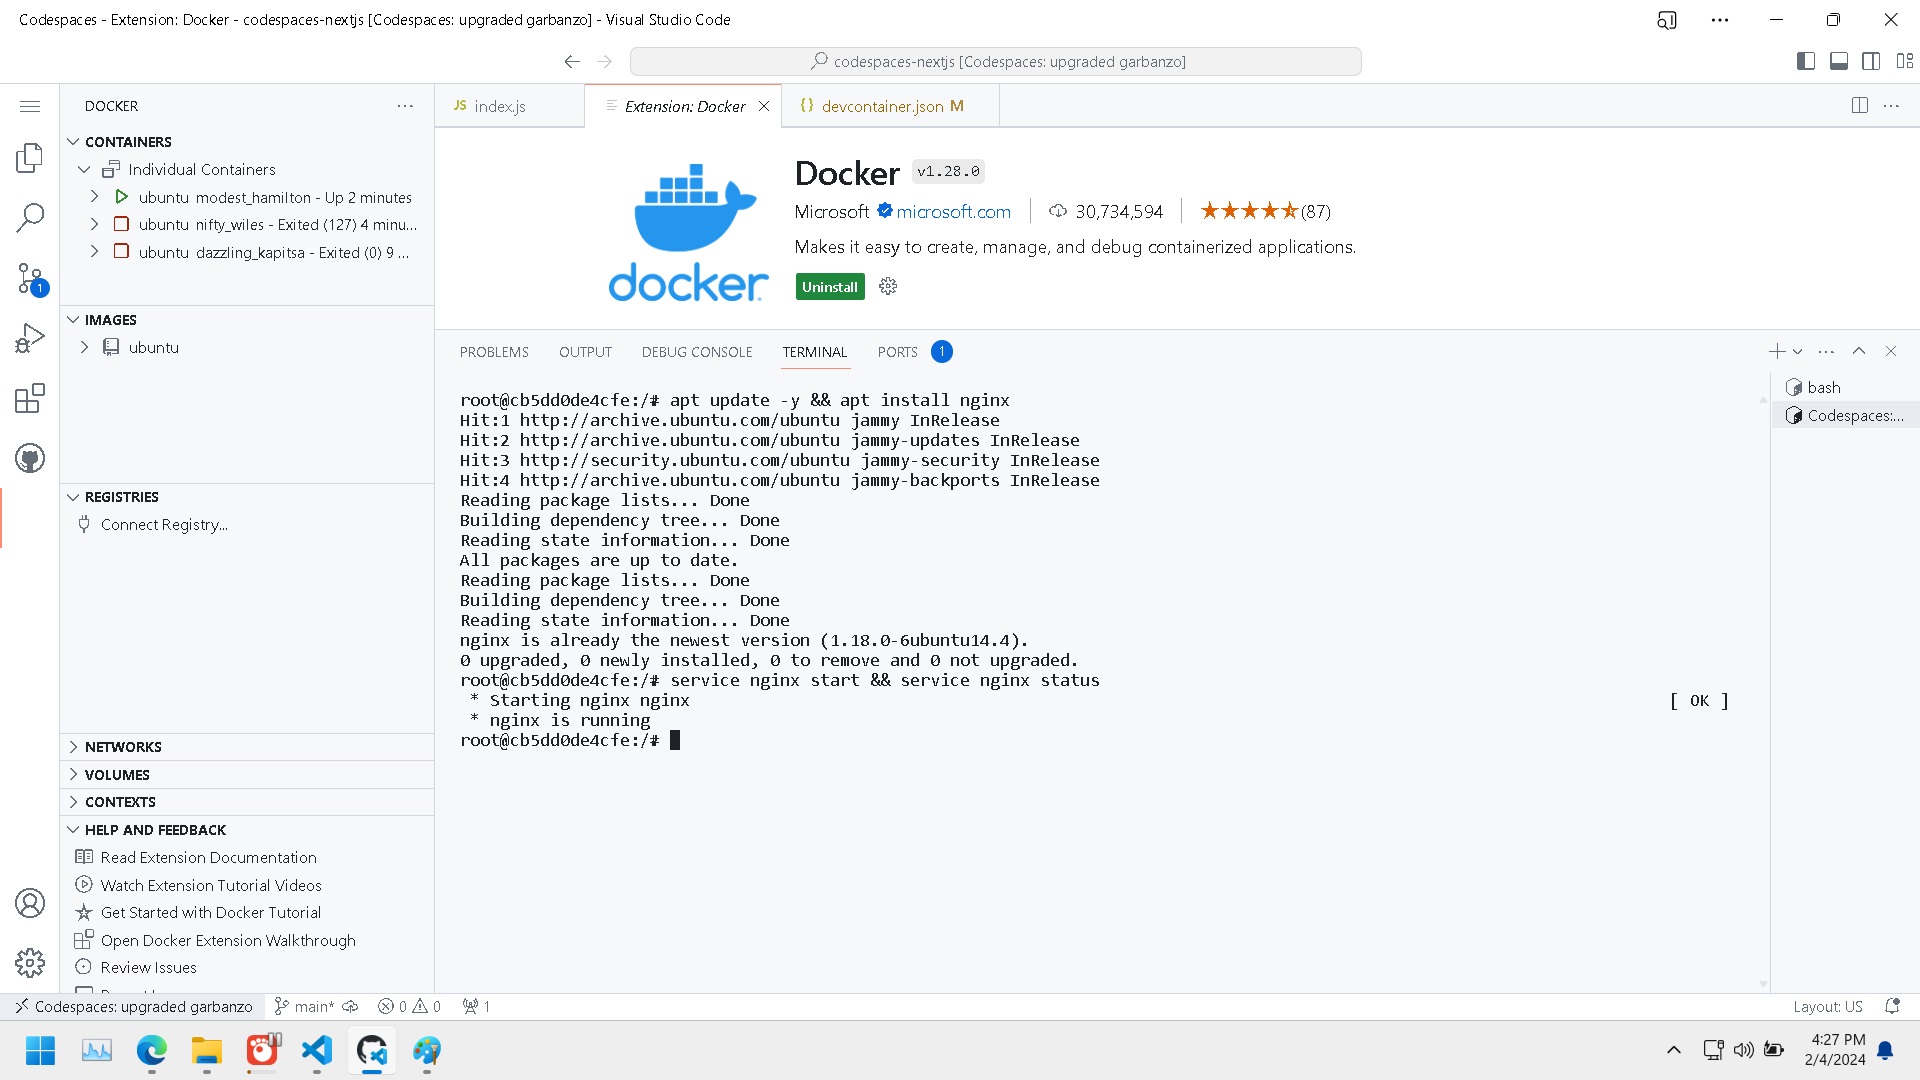Open Windows Start menu

(41, 1051)
